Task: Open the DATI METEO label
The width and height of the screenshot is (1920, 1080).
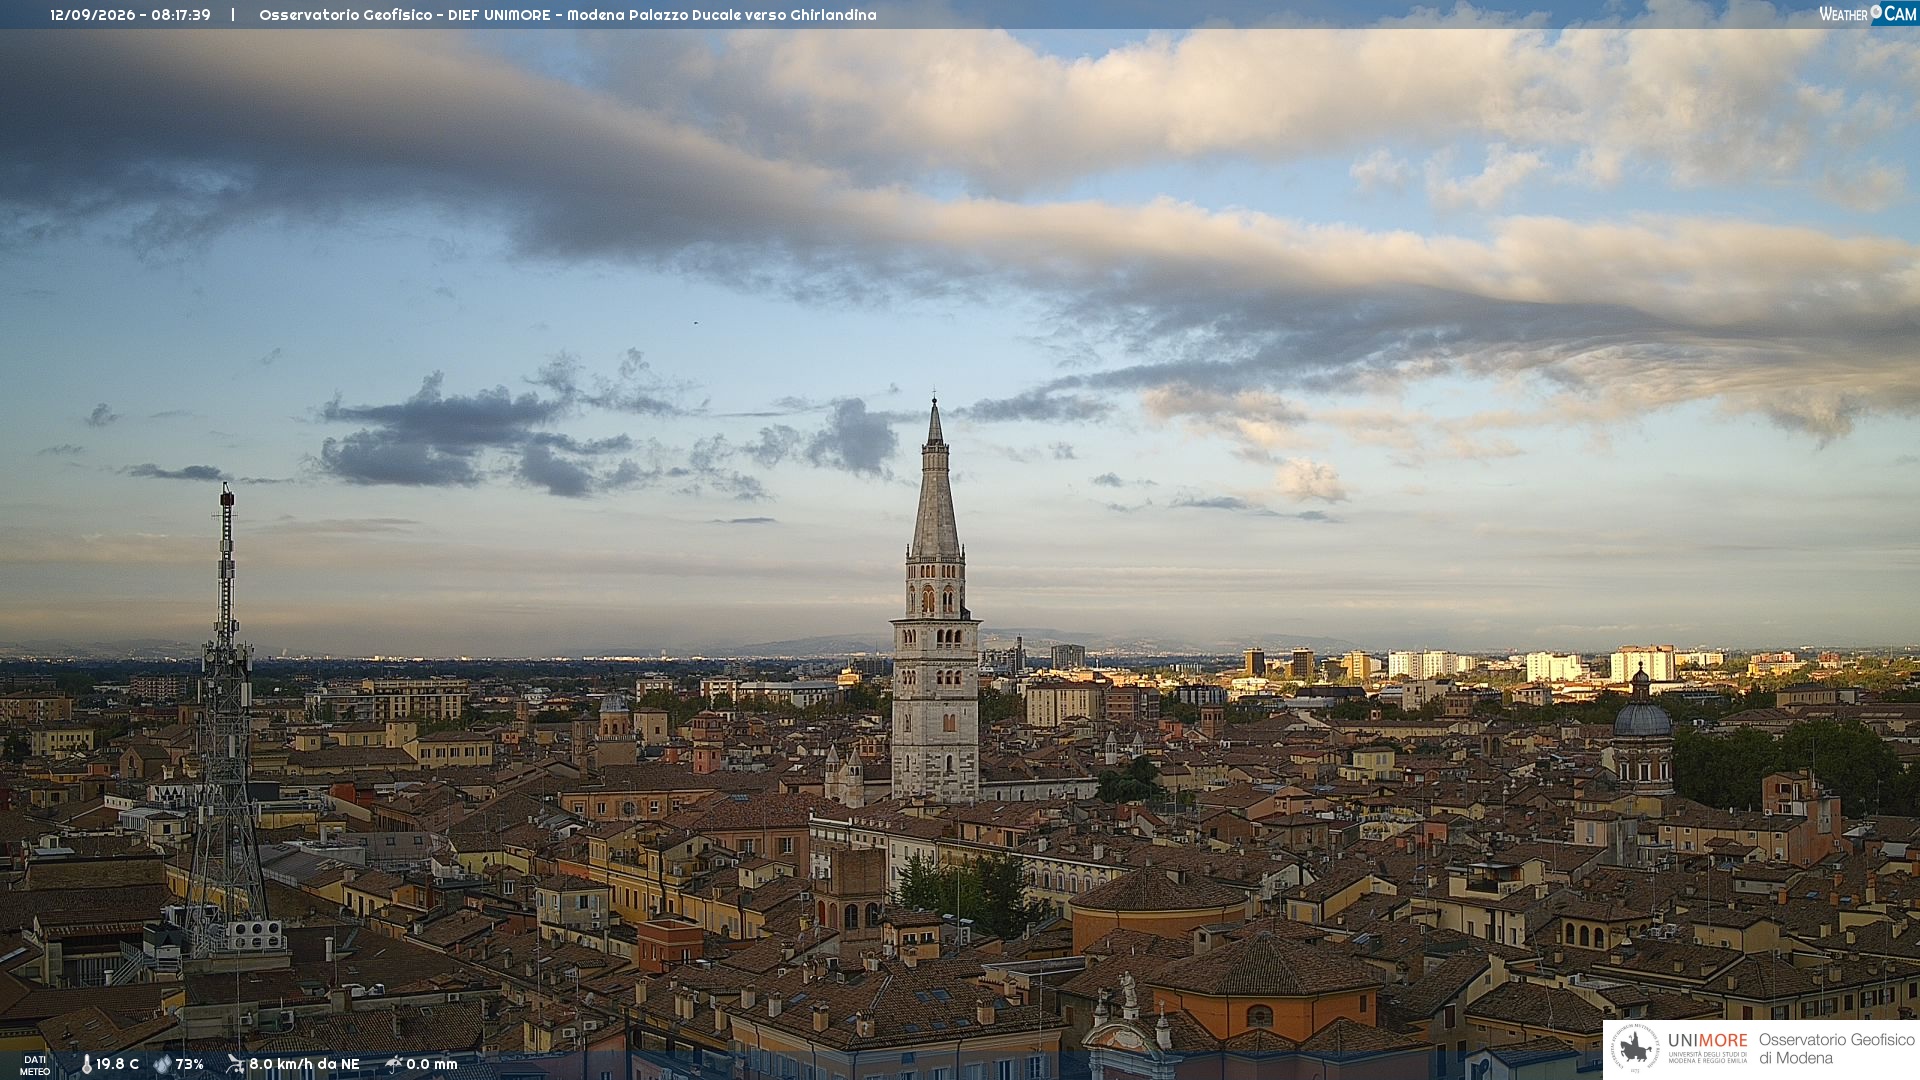Action: pos(35,1065)
